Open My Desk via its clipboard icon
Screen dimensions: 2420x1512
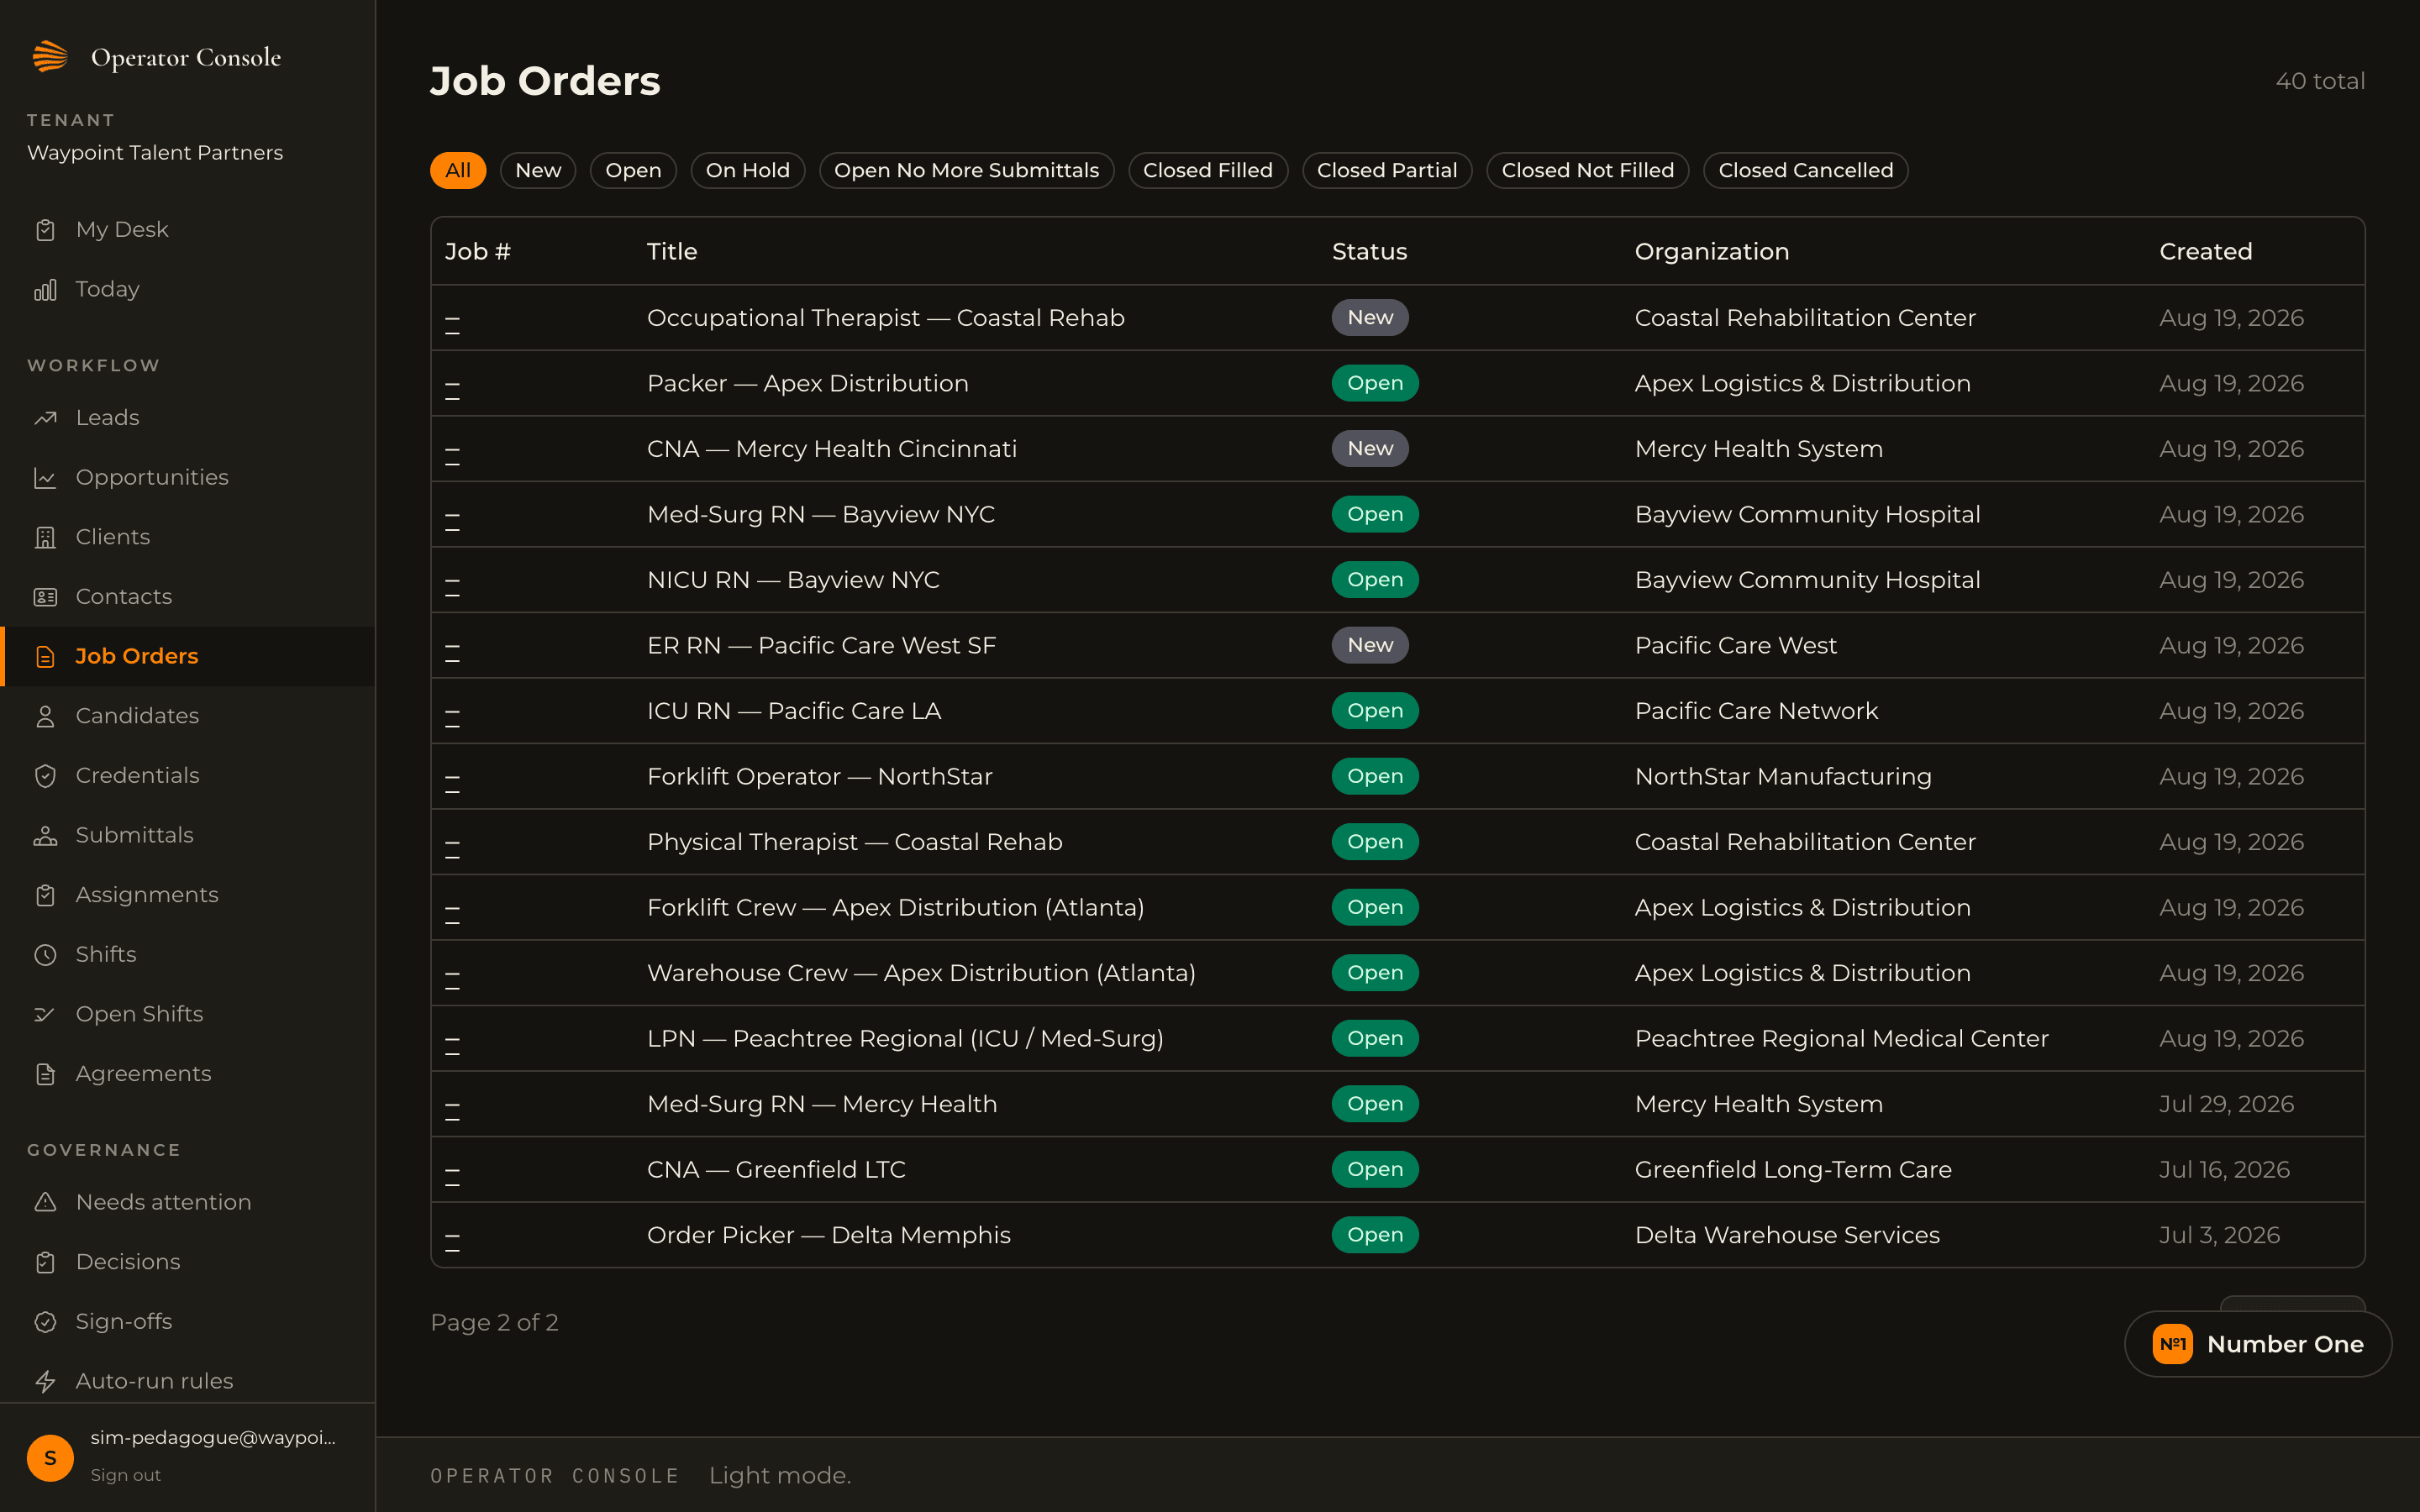45,230
